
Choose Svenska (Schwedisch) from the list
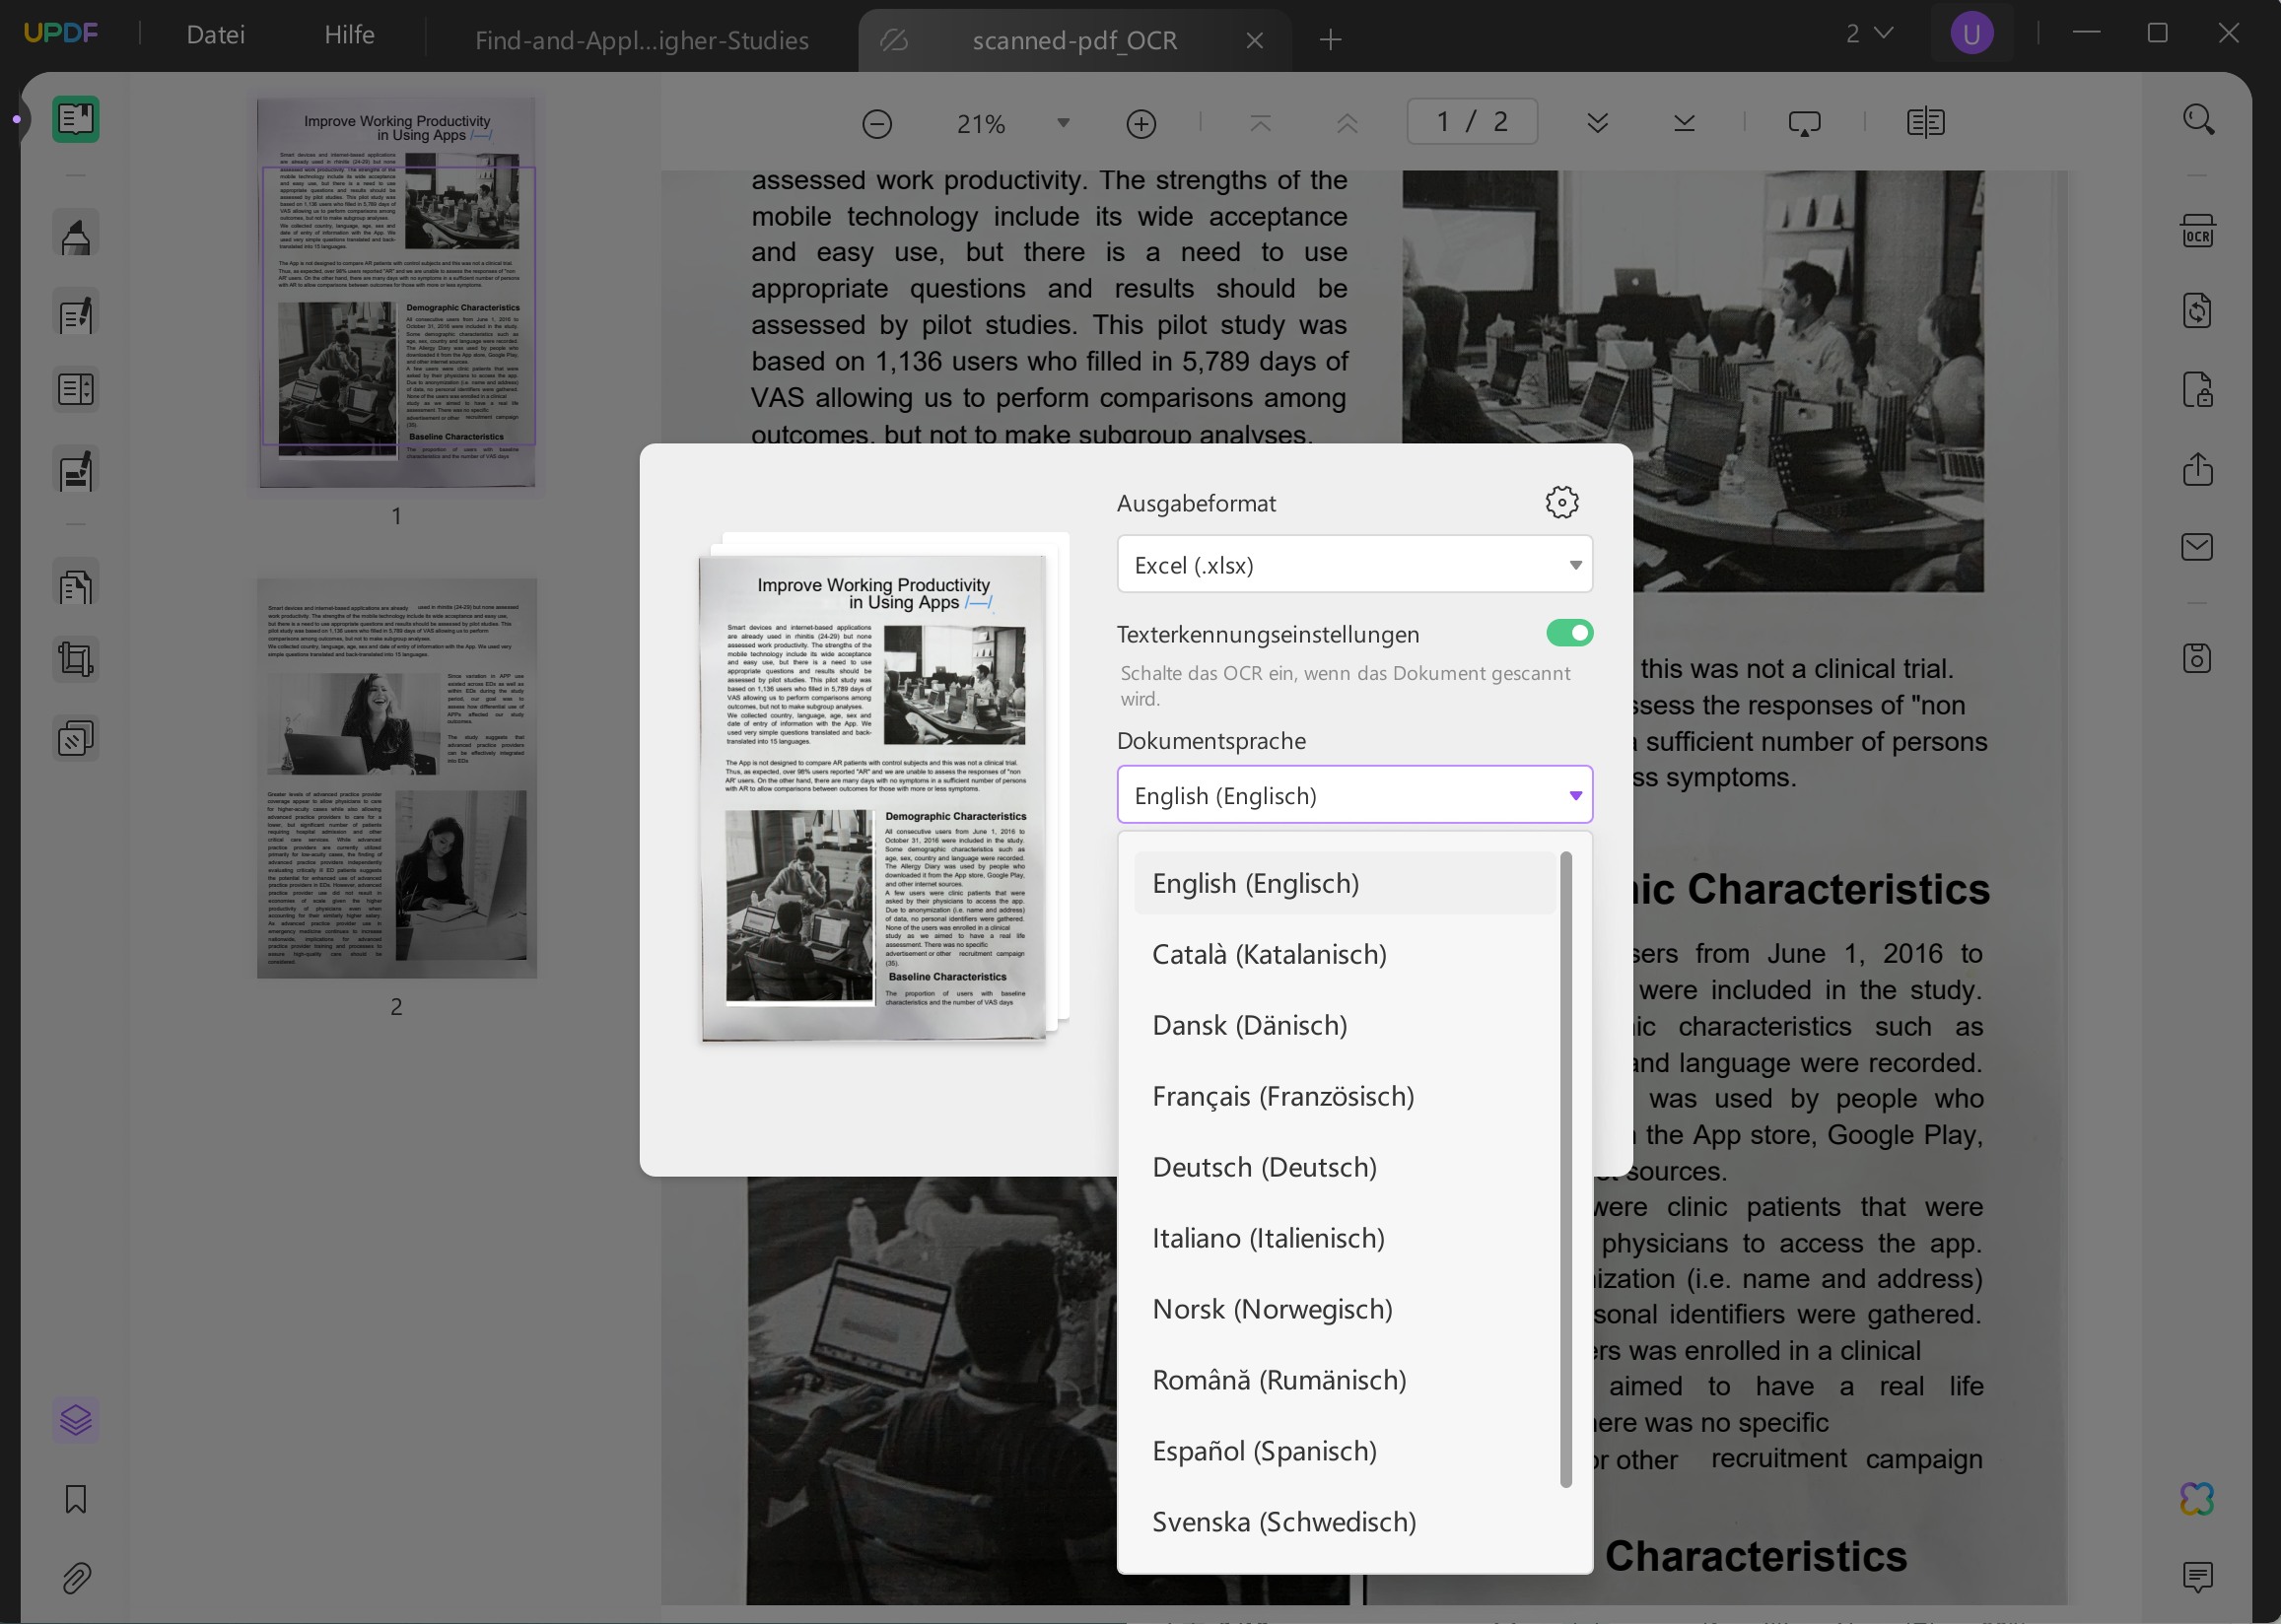click(x=1343, y=1522)
